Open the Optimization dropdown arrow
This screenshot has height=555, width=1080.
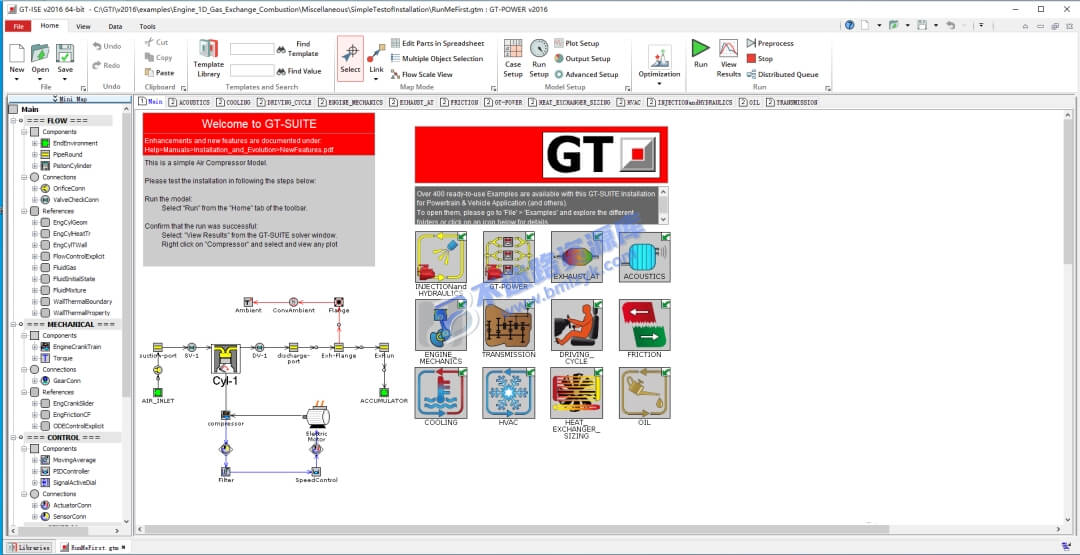[x=659, y=83]
